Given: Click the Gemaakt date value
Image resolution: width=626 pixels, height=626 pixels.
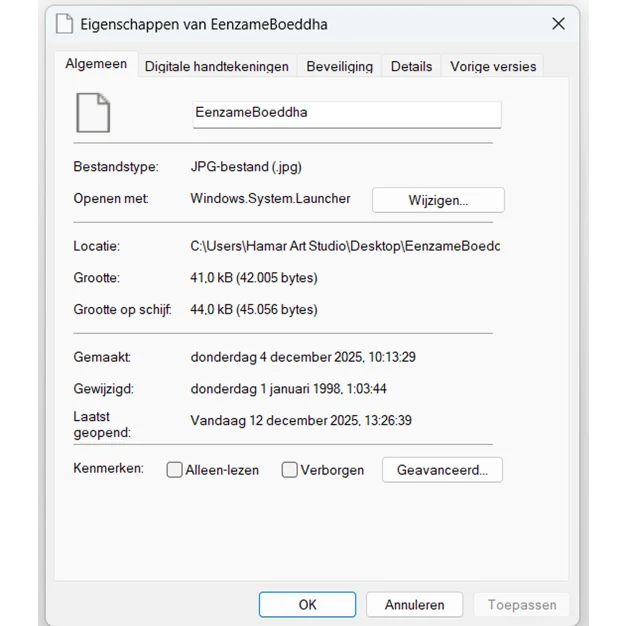Looking at the screenshot, I should (302, 357).
